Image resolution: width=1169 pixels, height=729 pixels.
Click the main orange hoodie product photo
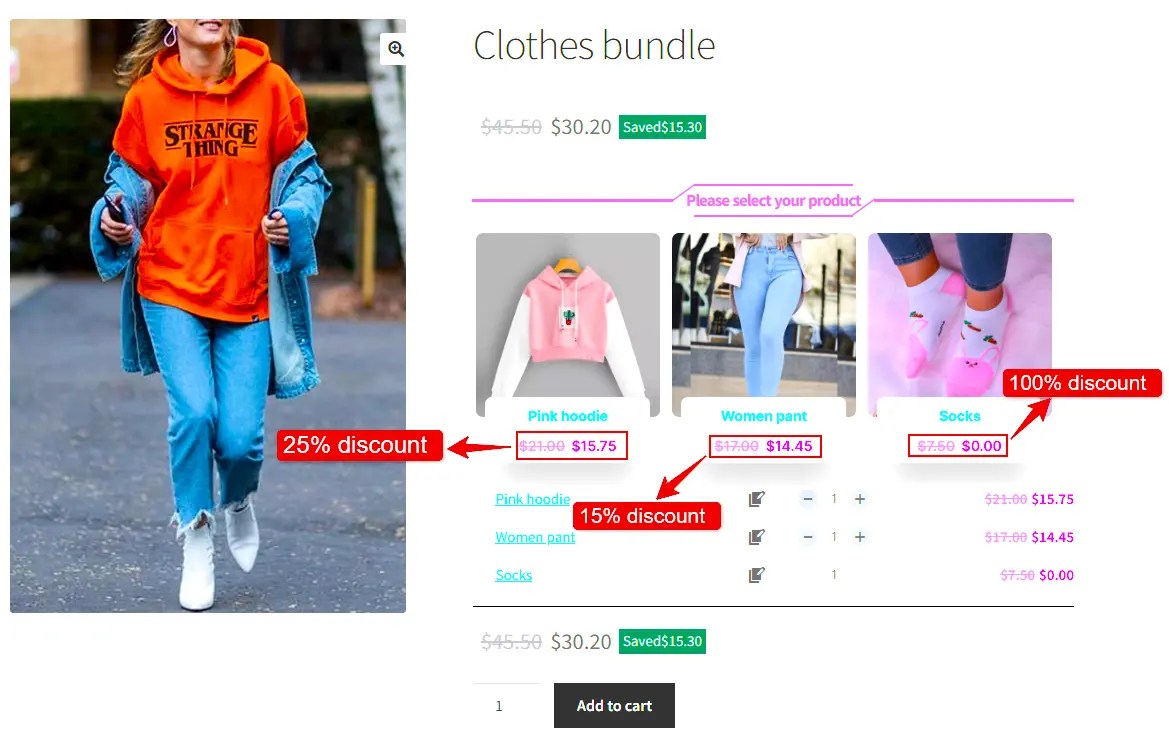pos(208,316)
